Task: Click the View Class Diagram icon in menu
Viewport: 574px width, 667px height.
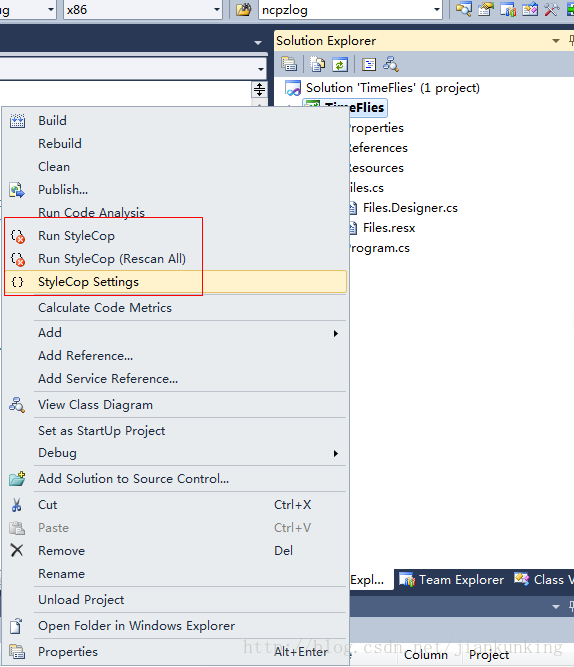Action: (x=17, y=405)
